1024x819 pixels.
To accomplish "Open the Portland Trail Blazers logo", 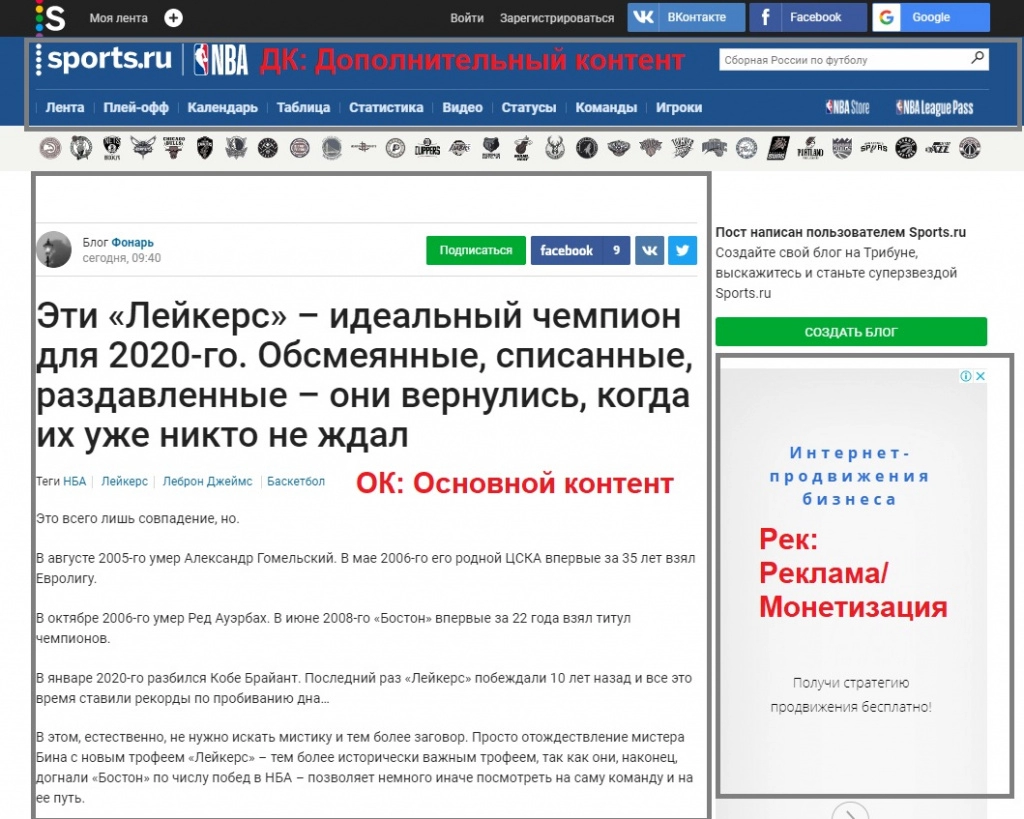I will tap(810, 148).
